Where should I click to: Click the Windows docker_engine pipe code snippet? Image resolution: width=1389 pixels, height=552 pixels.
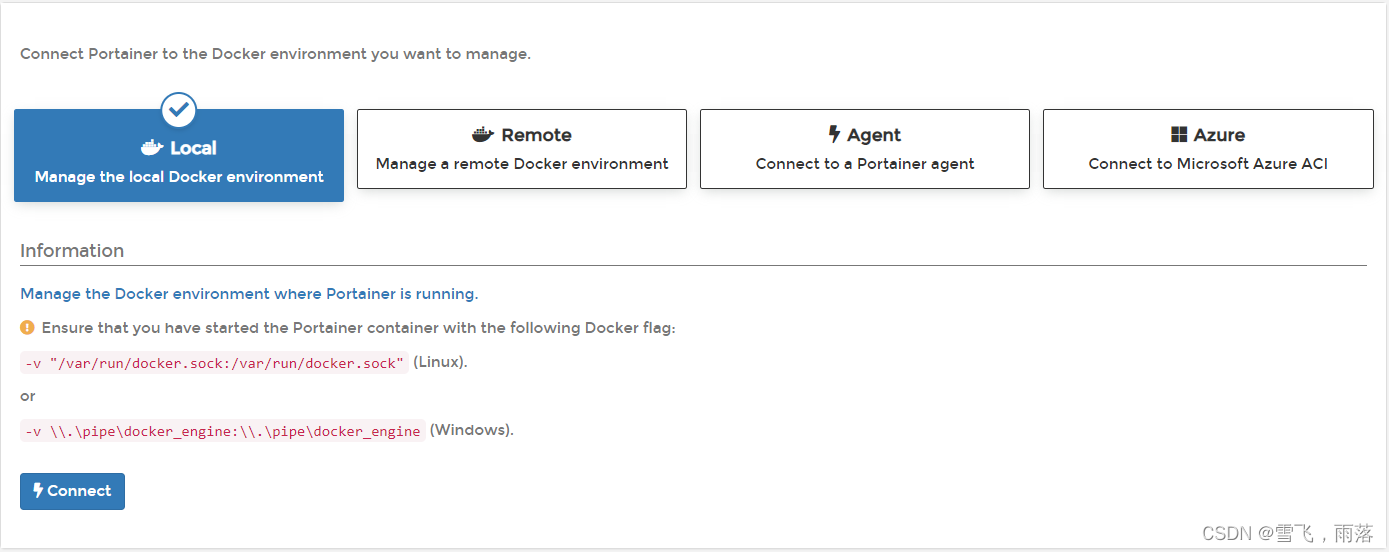click(x=223, y=431)
